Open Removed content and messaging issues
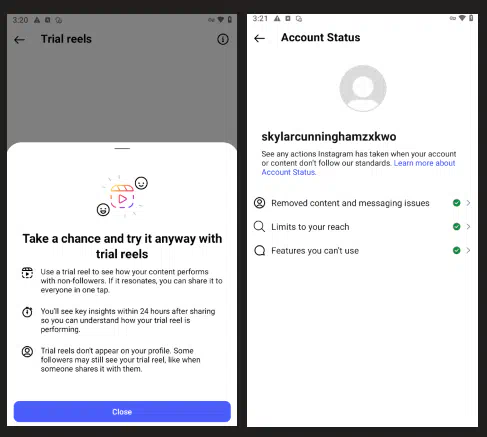 pyautogui.click(x=362, y=203)
